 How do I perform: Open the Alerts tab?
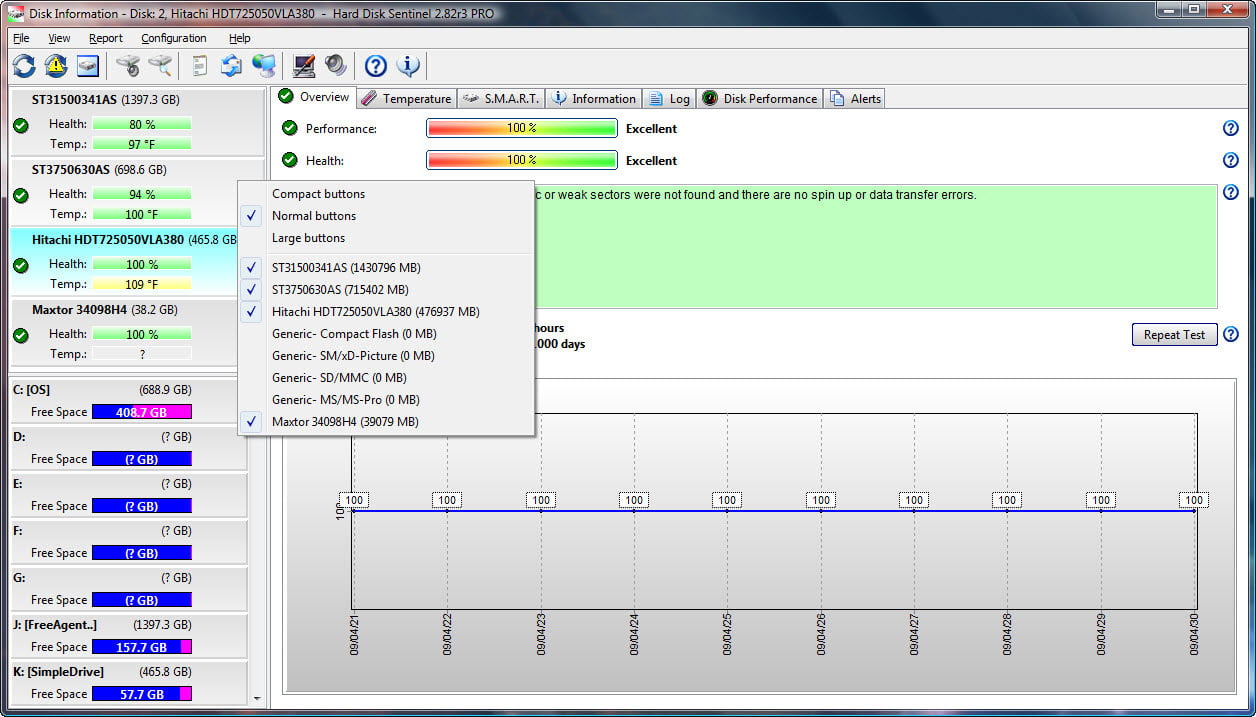(855, 99)
